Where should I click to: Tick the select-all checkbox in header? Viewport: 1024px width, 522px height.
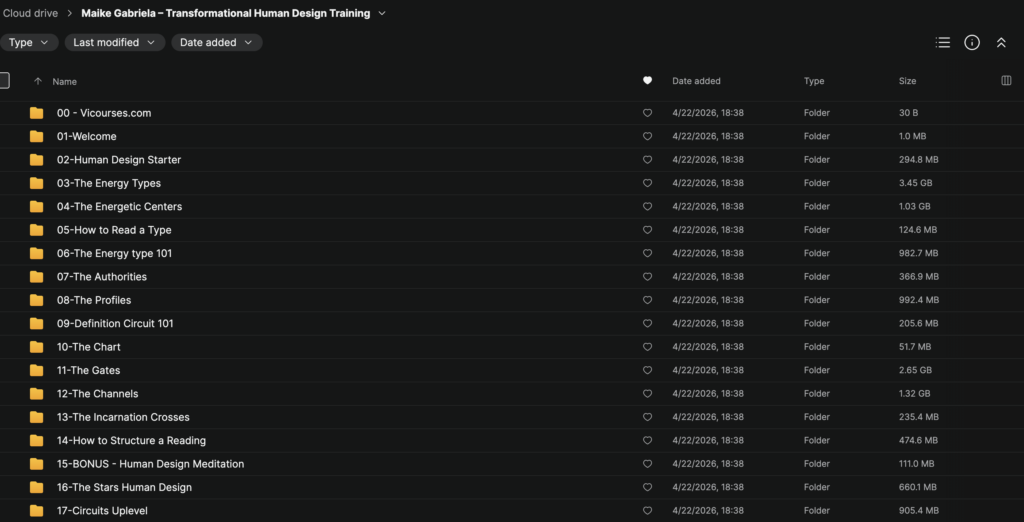click(x=4, y=81)
